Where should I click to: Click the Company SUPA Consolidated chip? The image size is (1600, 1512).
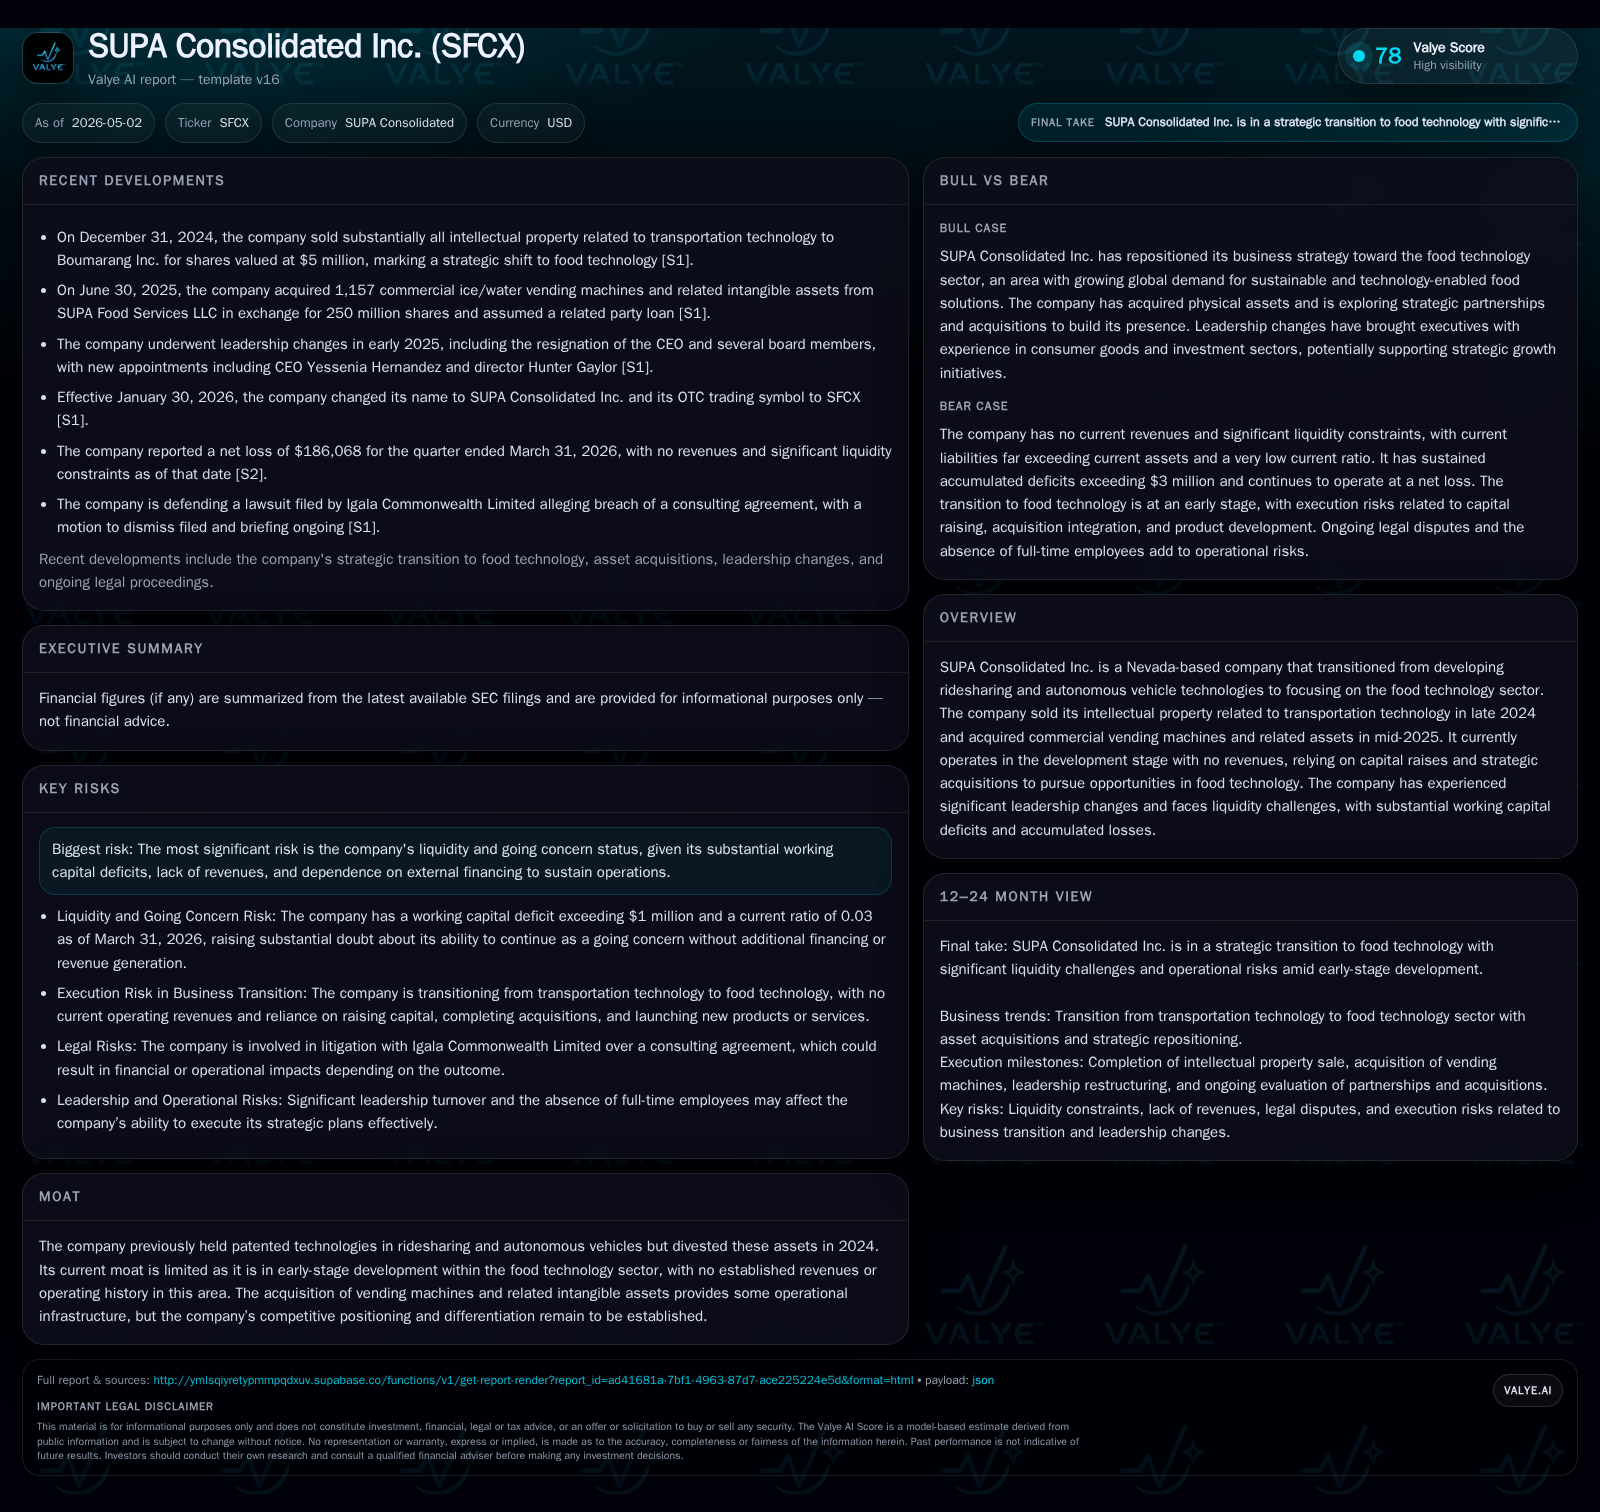tap(369, 123)
